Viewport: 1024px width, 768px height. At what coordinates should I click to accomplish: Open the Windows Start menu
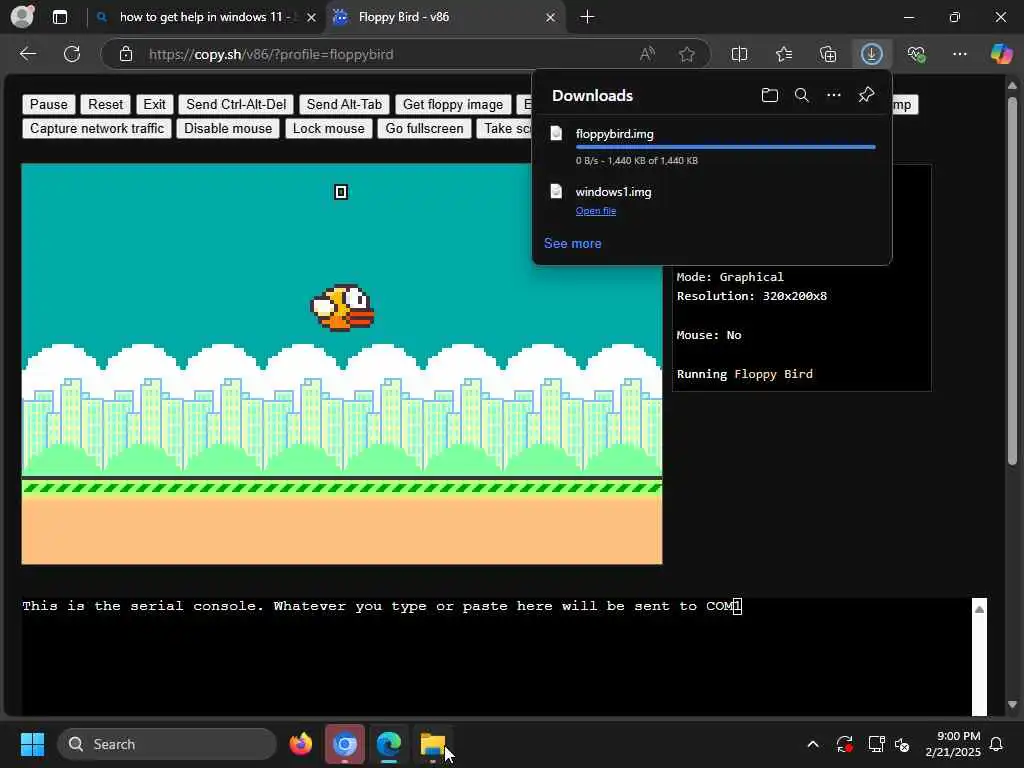click(32, 744)
